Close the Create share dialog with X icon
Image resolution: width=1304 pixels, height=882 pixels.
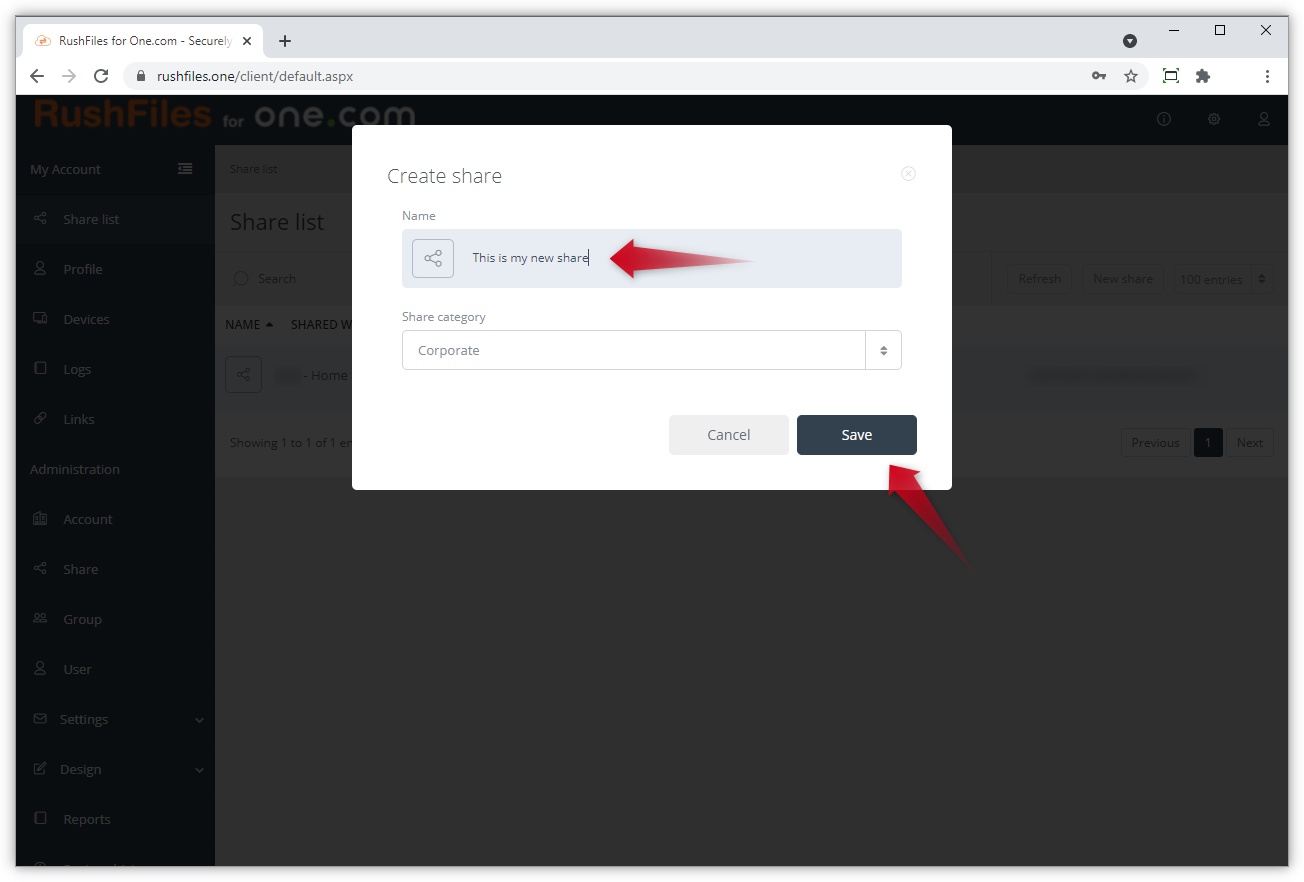click(x=908, y=173)
